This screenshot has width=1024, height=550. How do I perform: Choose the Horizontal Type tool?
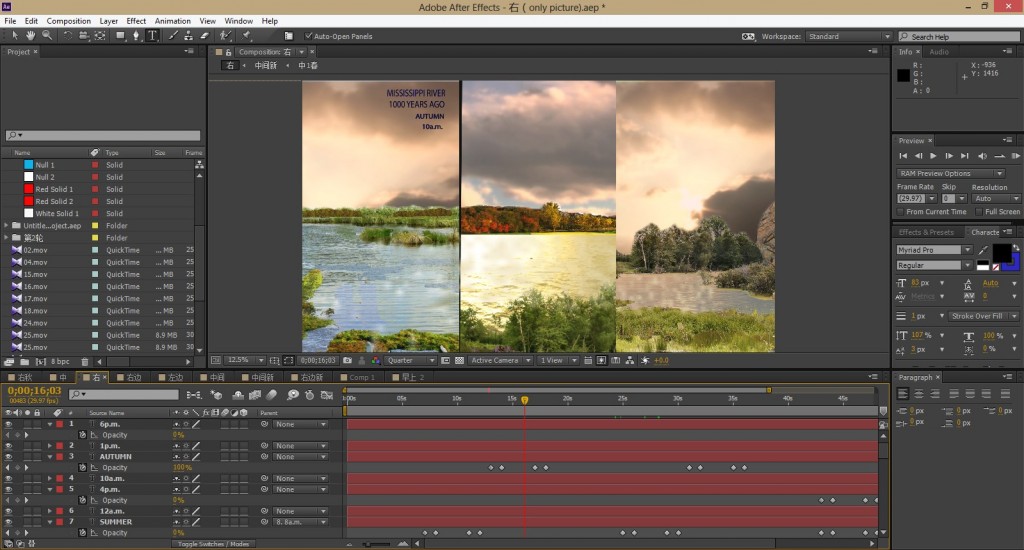(152, 35)
